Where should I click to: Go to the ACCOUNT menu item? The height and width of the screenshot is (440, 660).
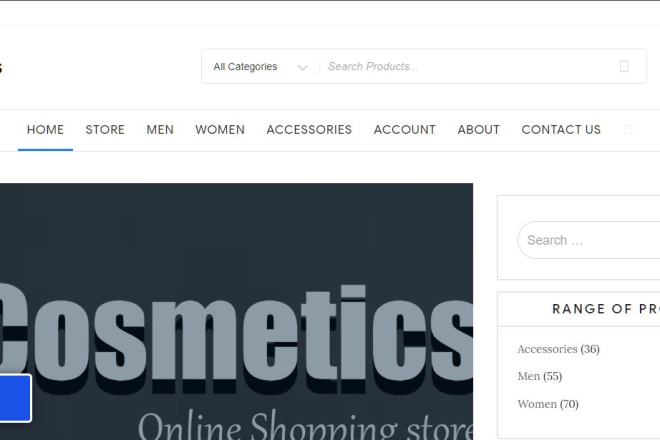click(405, 130)
